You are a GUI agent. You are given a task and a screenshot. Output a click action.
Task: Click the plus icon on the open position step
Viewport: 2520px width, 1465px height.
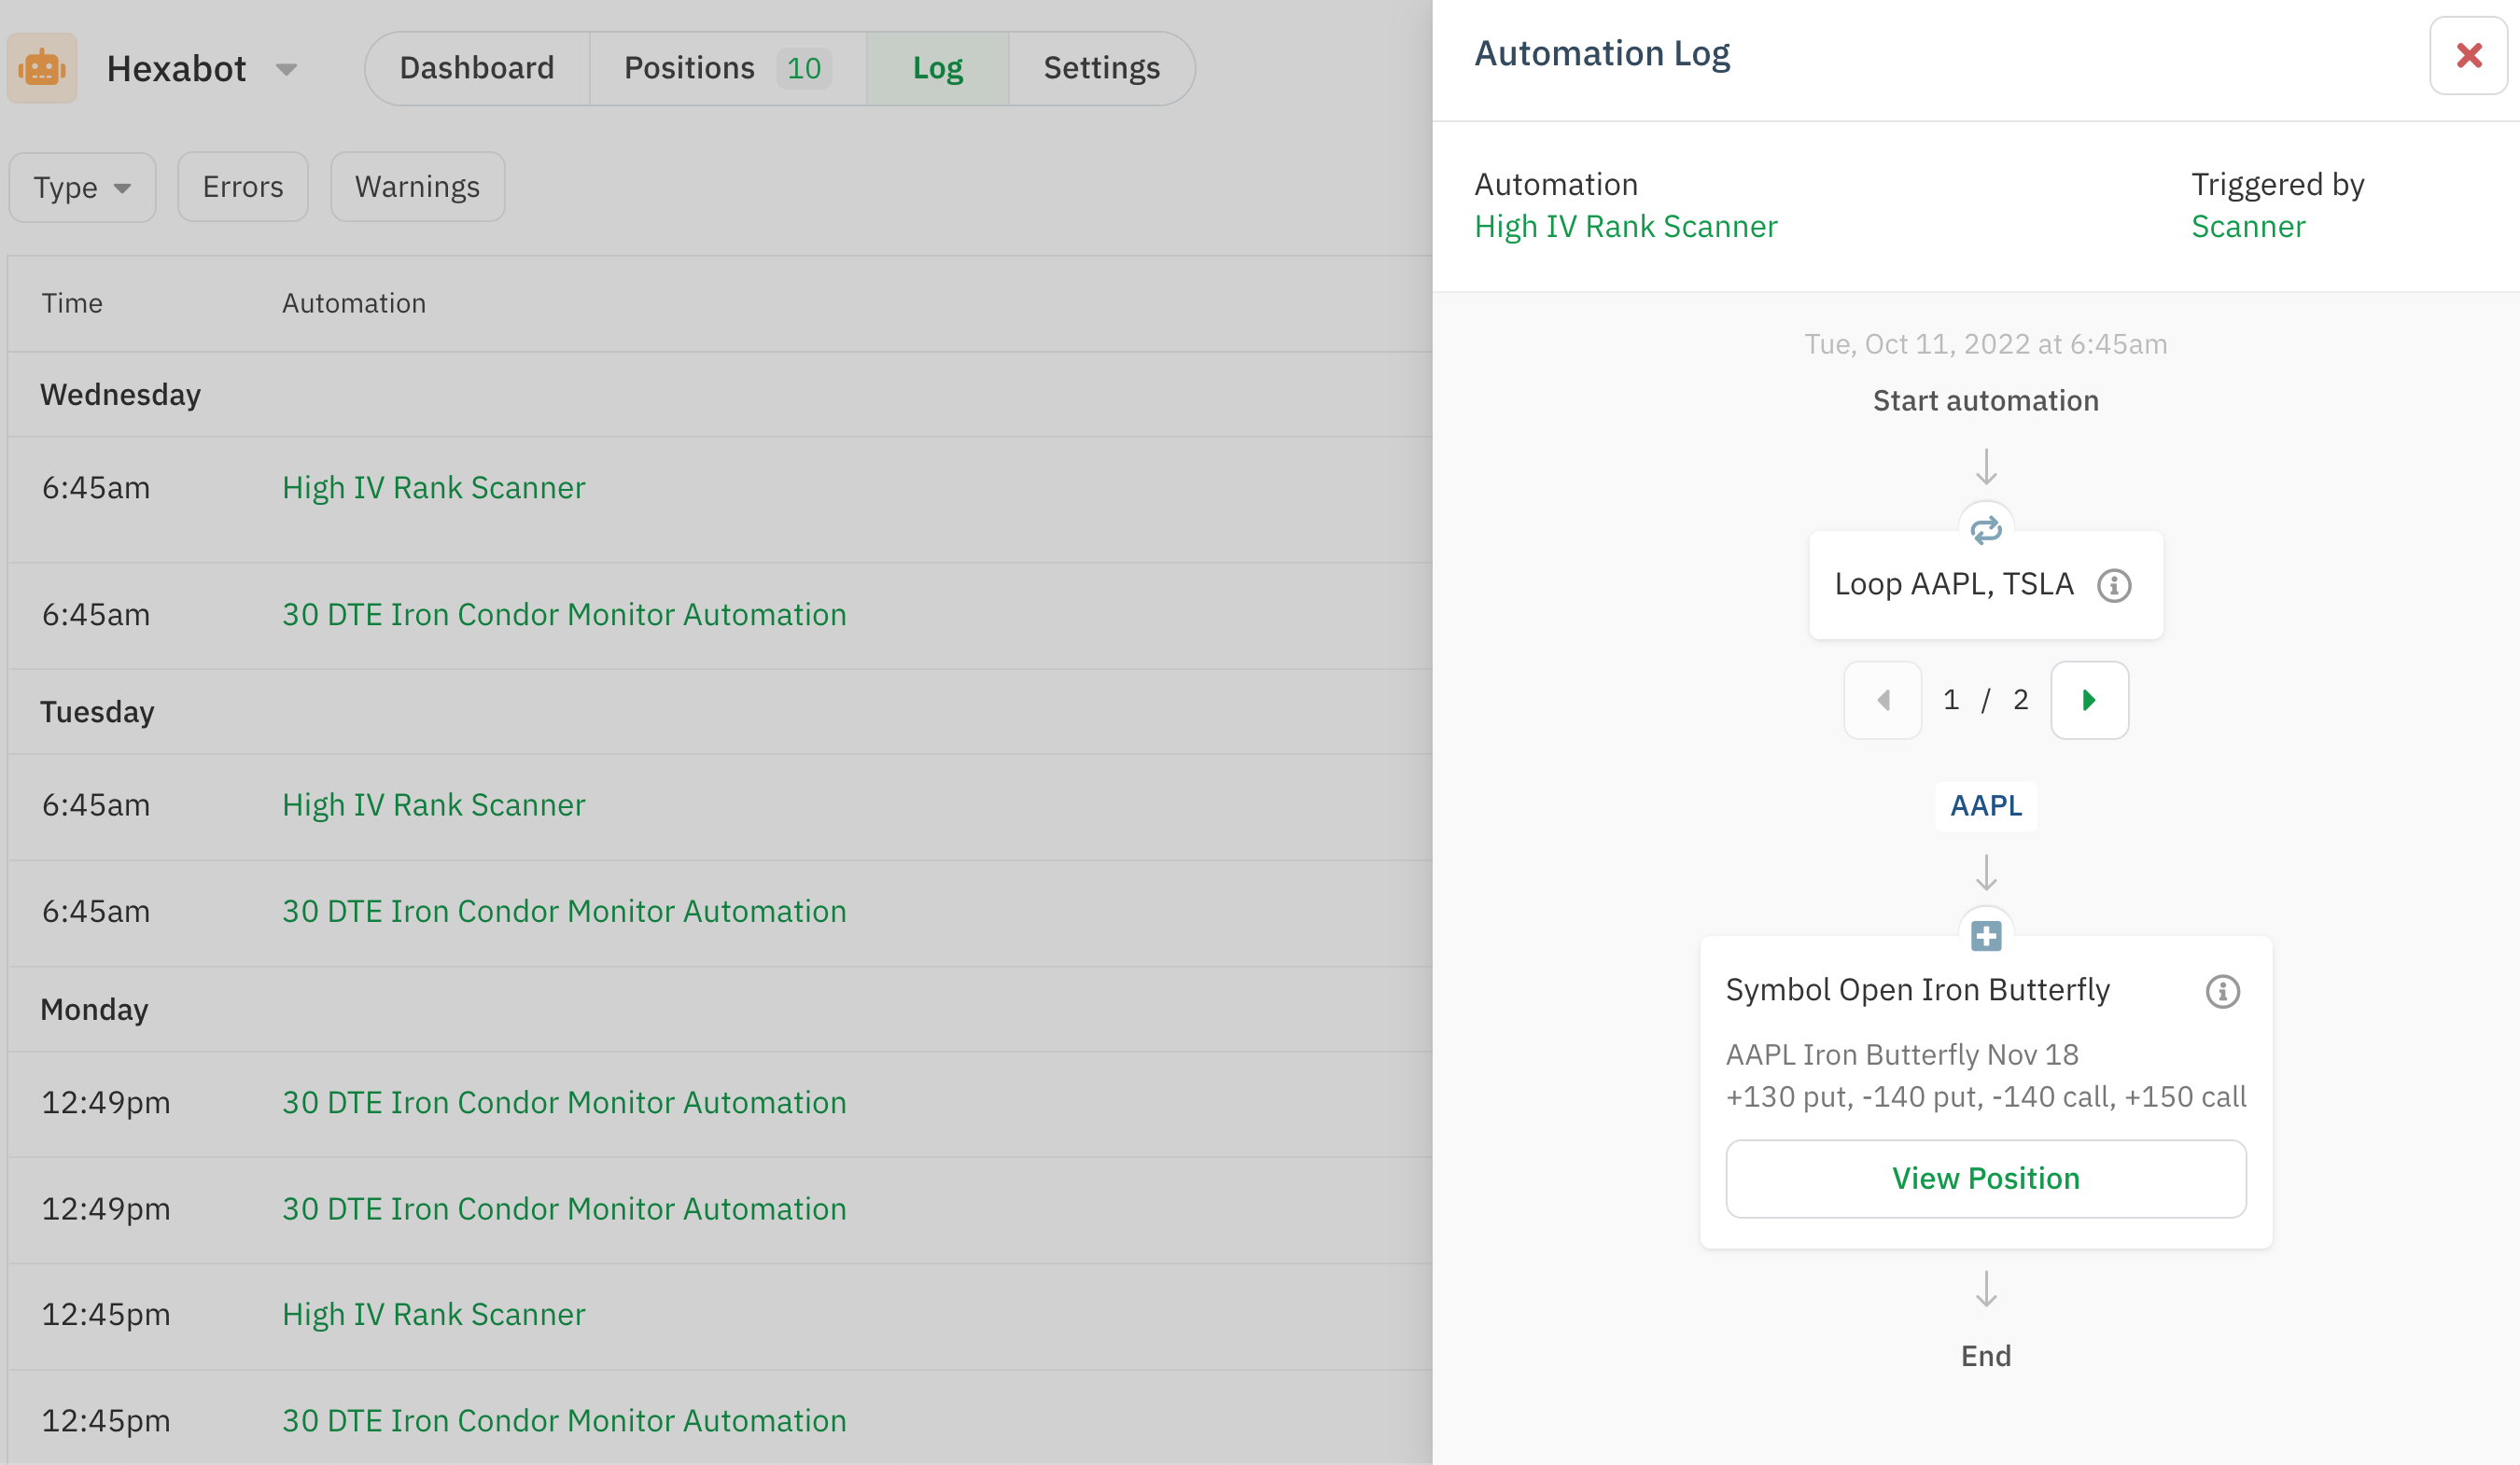[x=1985, y=935]
